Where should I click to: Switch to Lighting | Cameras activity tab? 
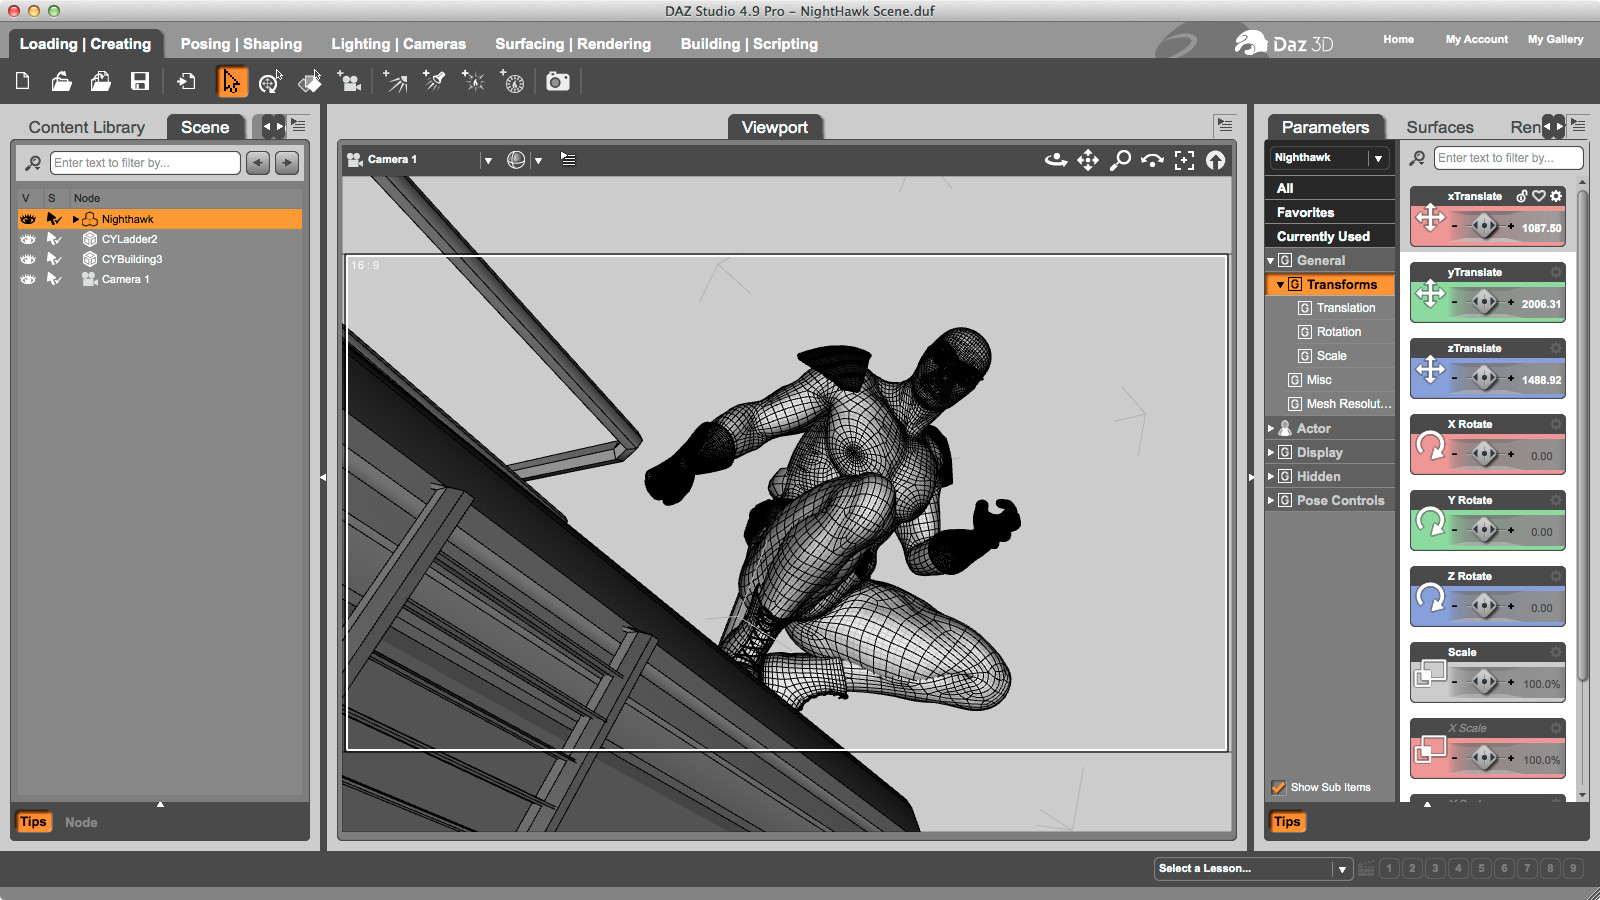click(x=399, y=44)
